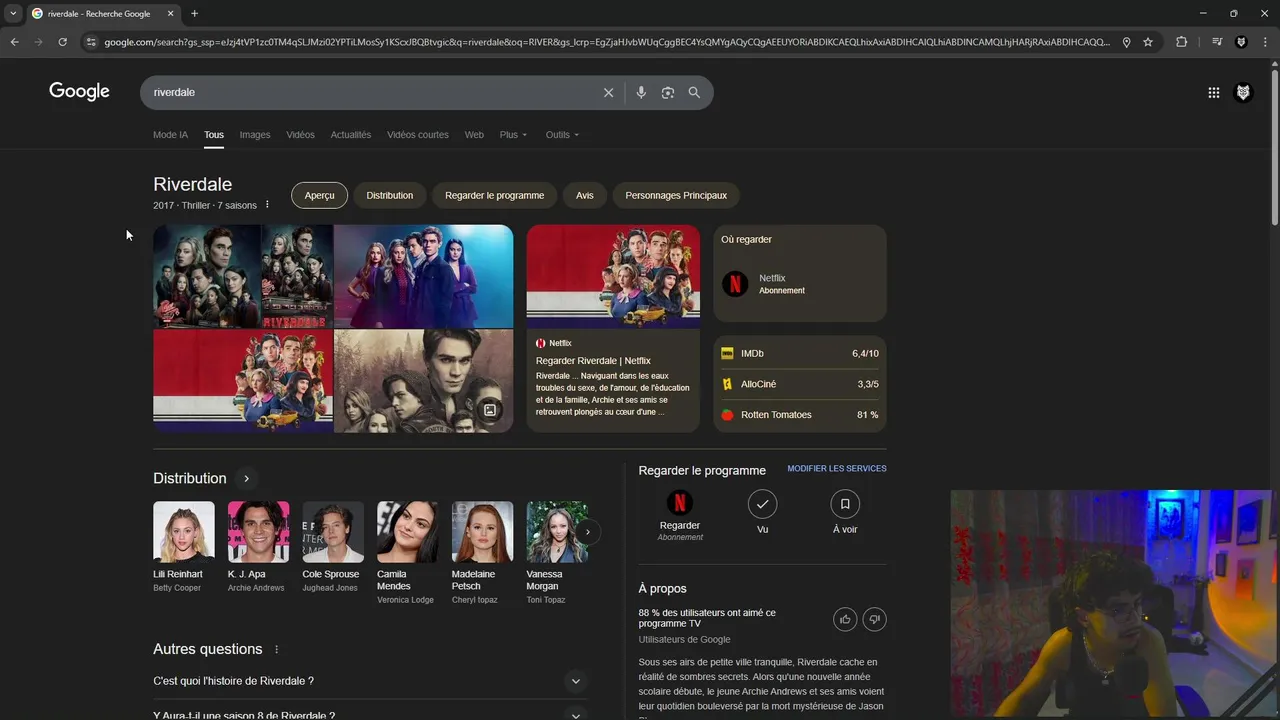Select the Personnages Principaux chip
The height and width of the screenshot is (720, 1280).
pyautogui.click(x=676, y=195)
